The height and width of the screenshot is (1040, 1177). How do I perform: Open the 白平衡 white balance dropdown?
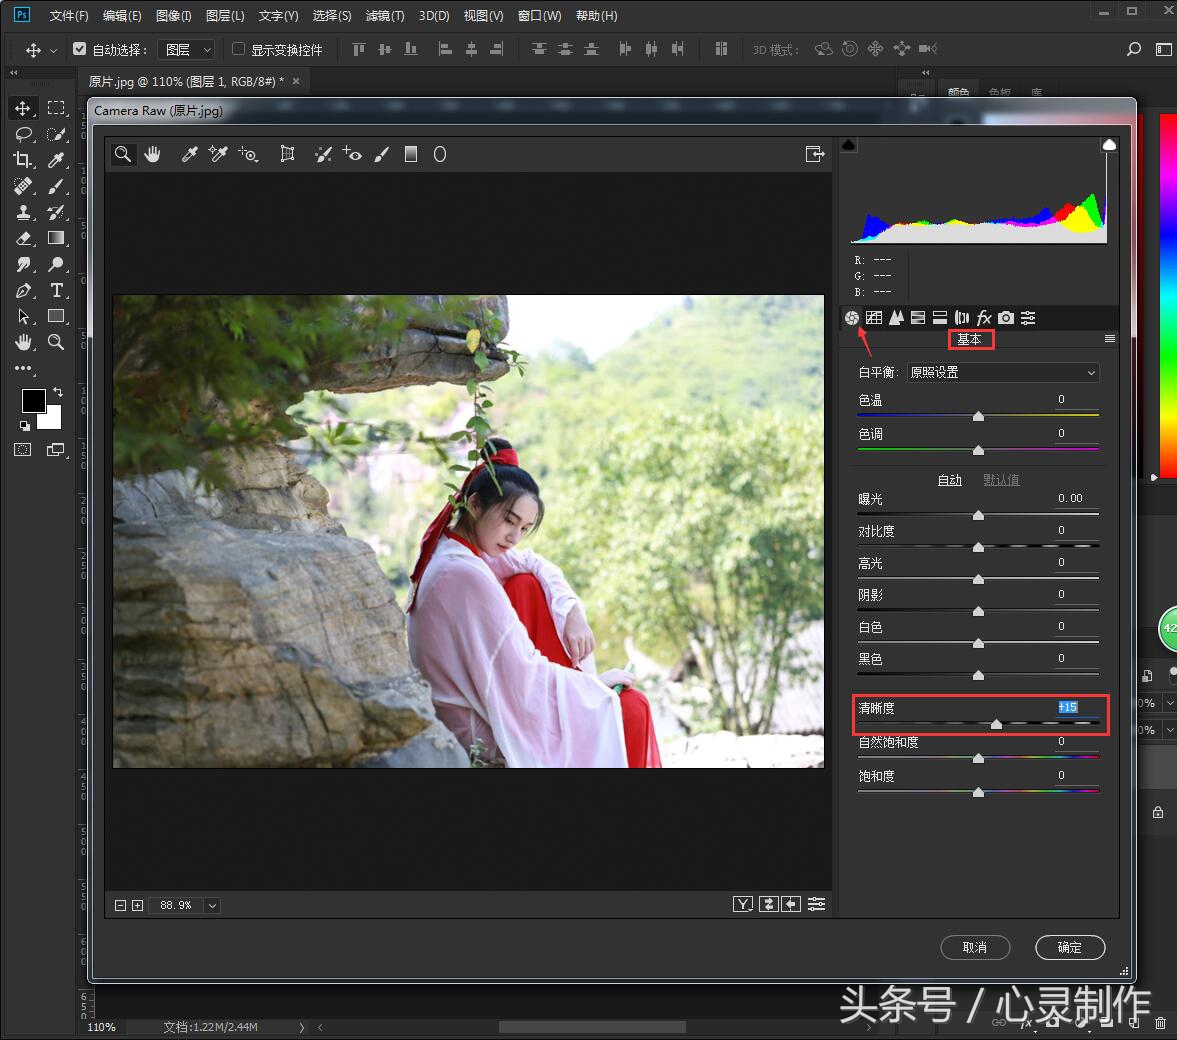pyautogui.click(x=1002, y=372)
